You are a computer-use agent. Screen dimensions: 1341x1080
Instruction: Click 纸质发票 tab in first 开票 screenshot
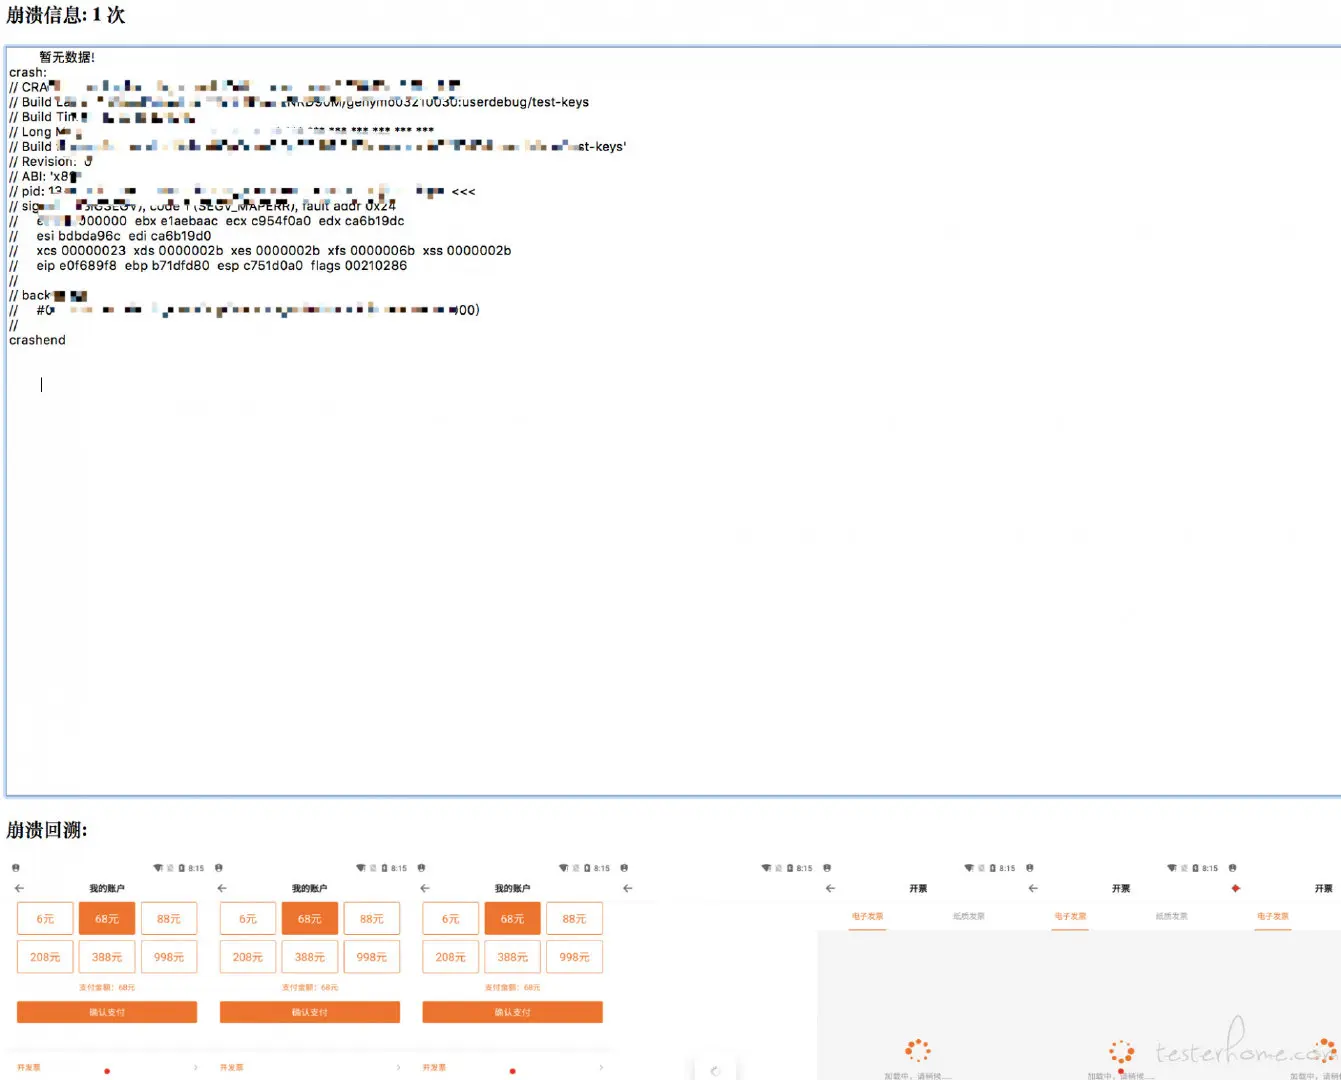click(x=969, y=916)
